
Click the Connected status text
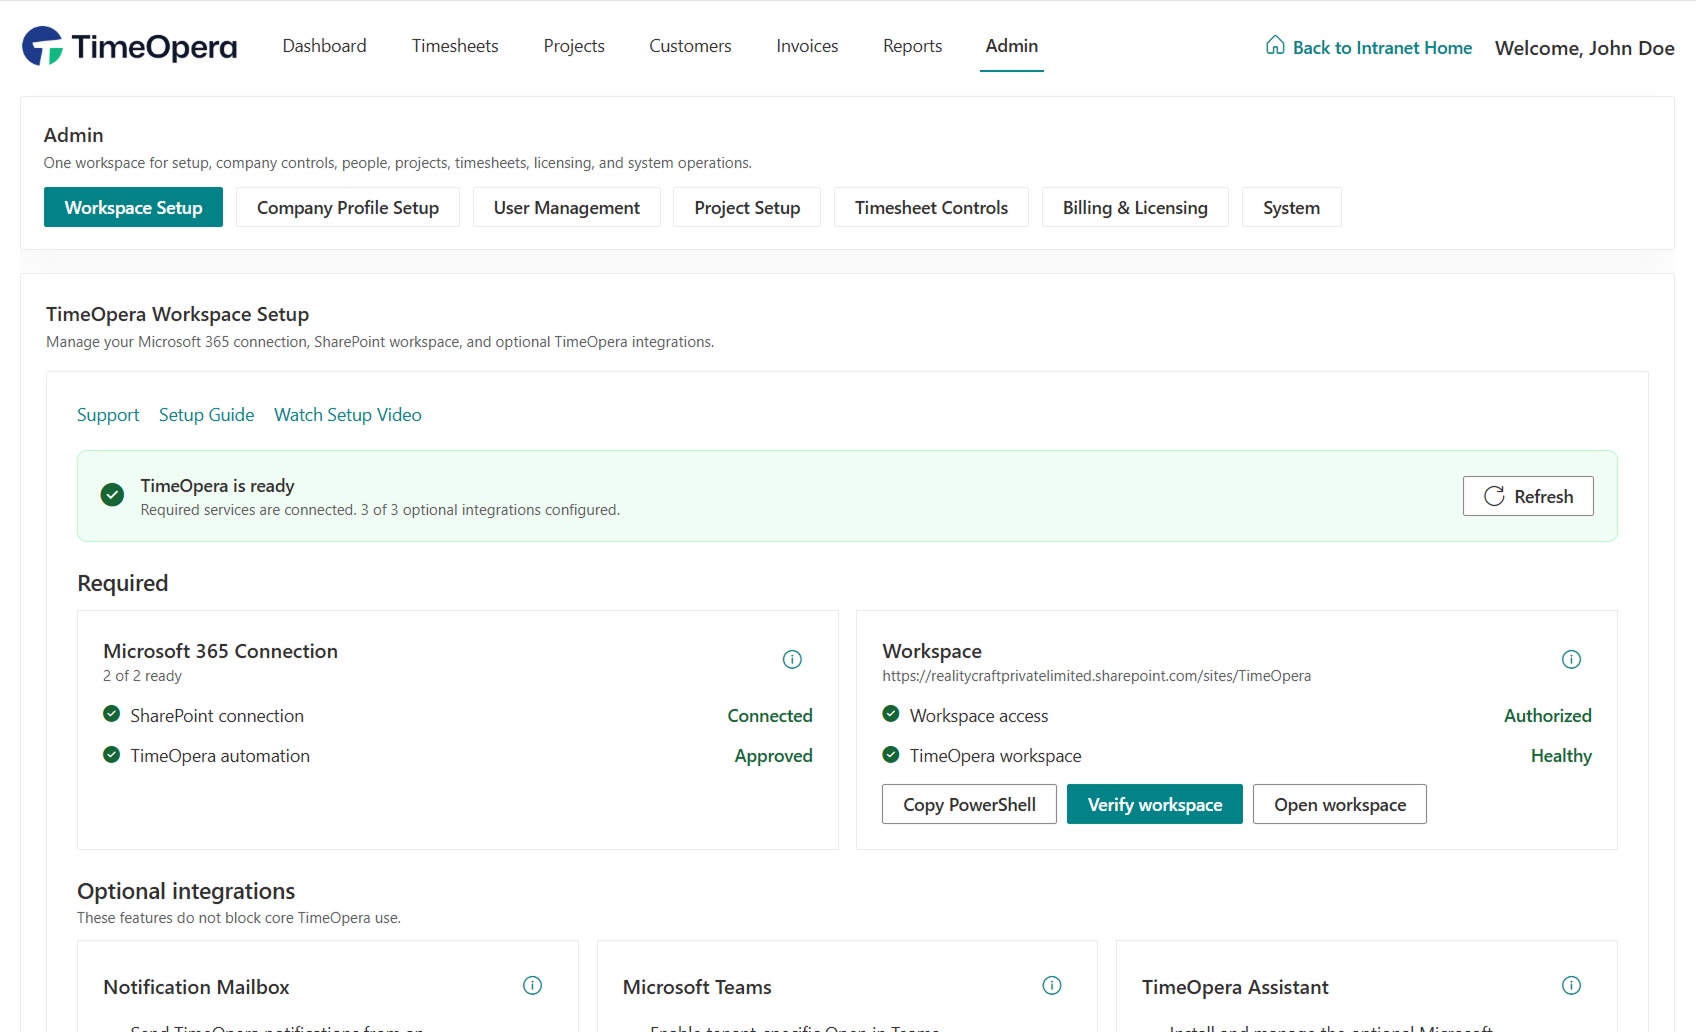point(770,716)
